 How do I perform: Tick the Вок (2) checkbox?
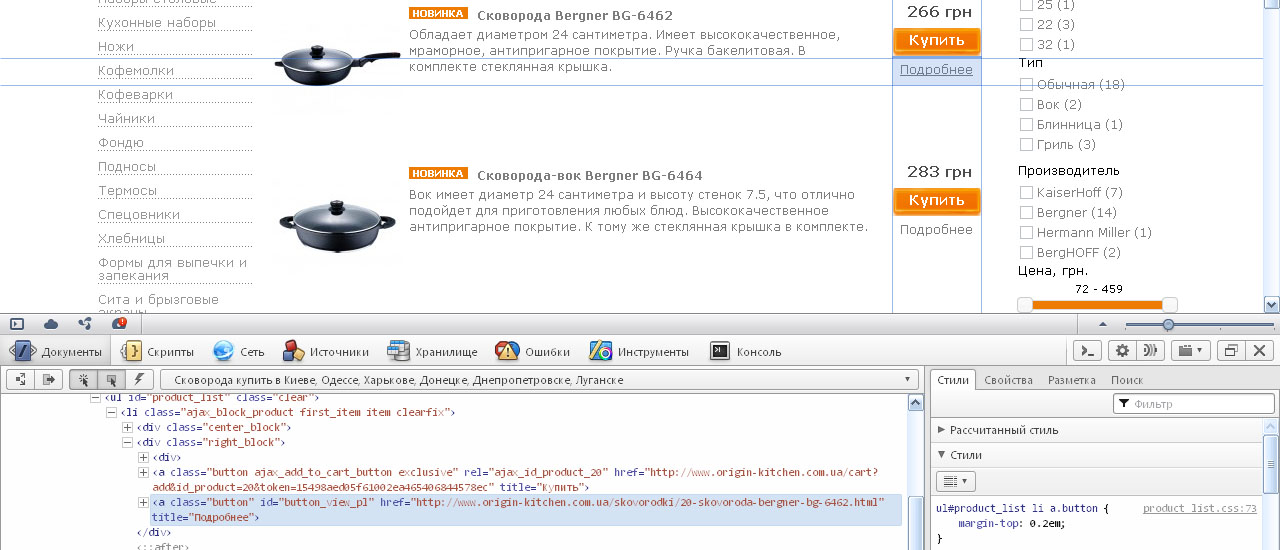click(1026, 105)
